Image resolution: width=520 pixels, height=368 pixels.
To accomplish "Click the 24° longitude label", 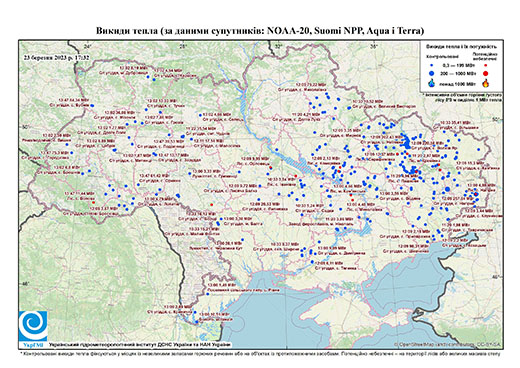I will [88, 46].
